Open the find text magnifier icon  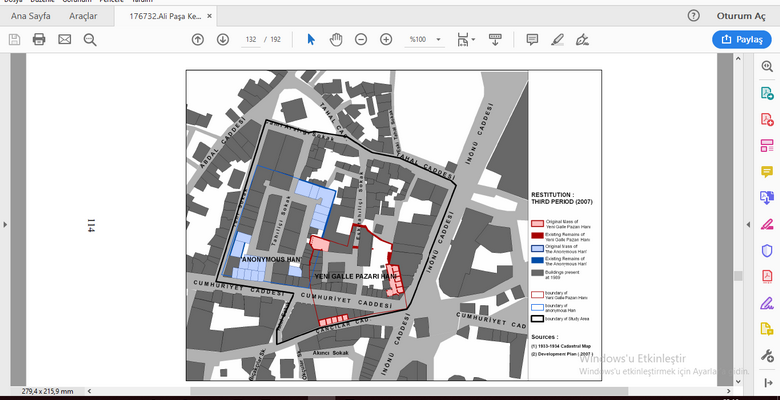90,39
